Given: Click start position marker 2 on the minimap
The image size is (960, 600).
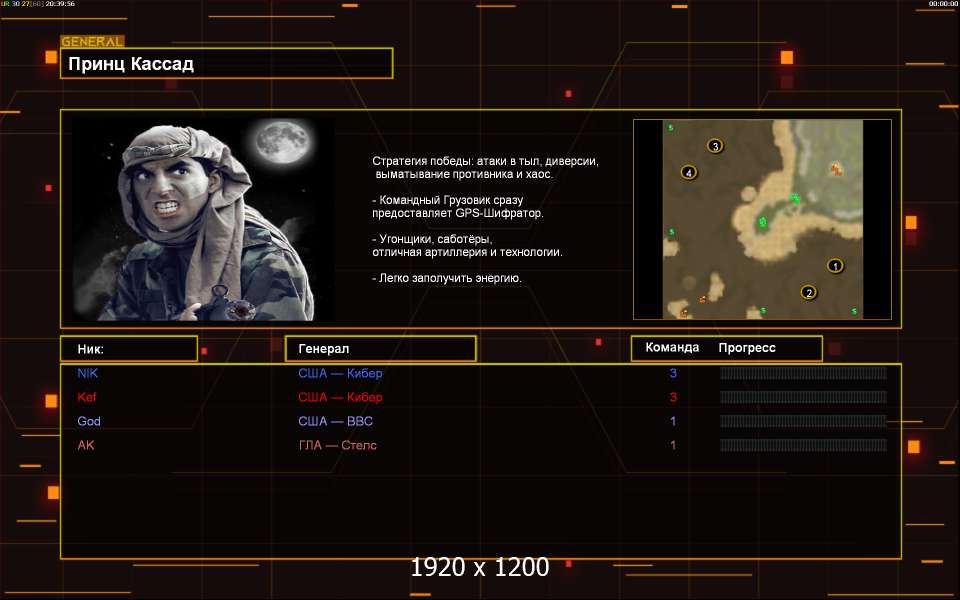Looking at the screenshot, I should pos(809,293).
